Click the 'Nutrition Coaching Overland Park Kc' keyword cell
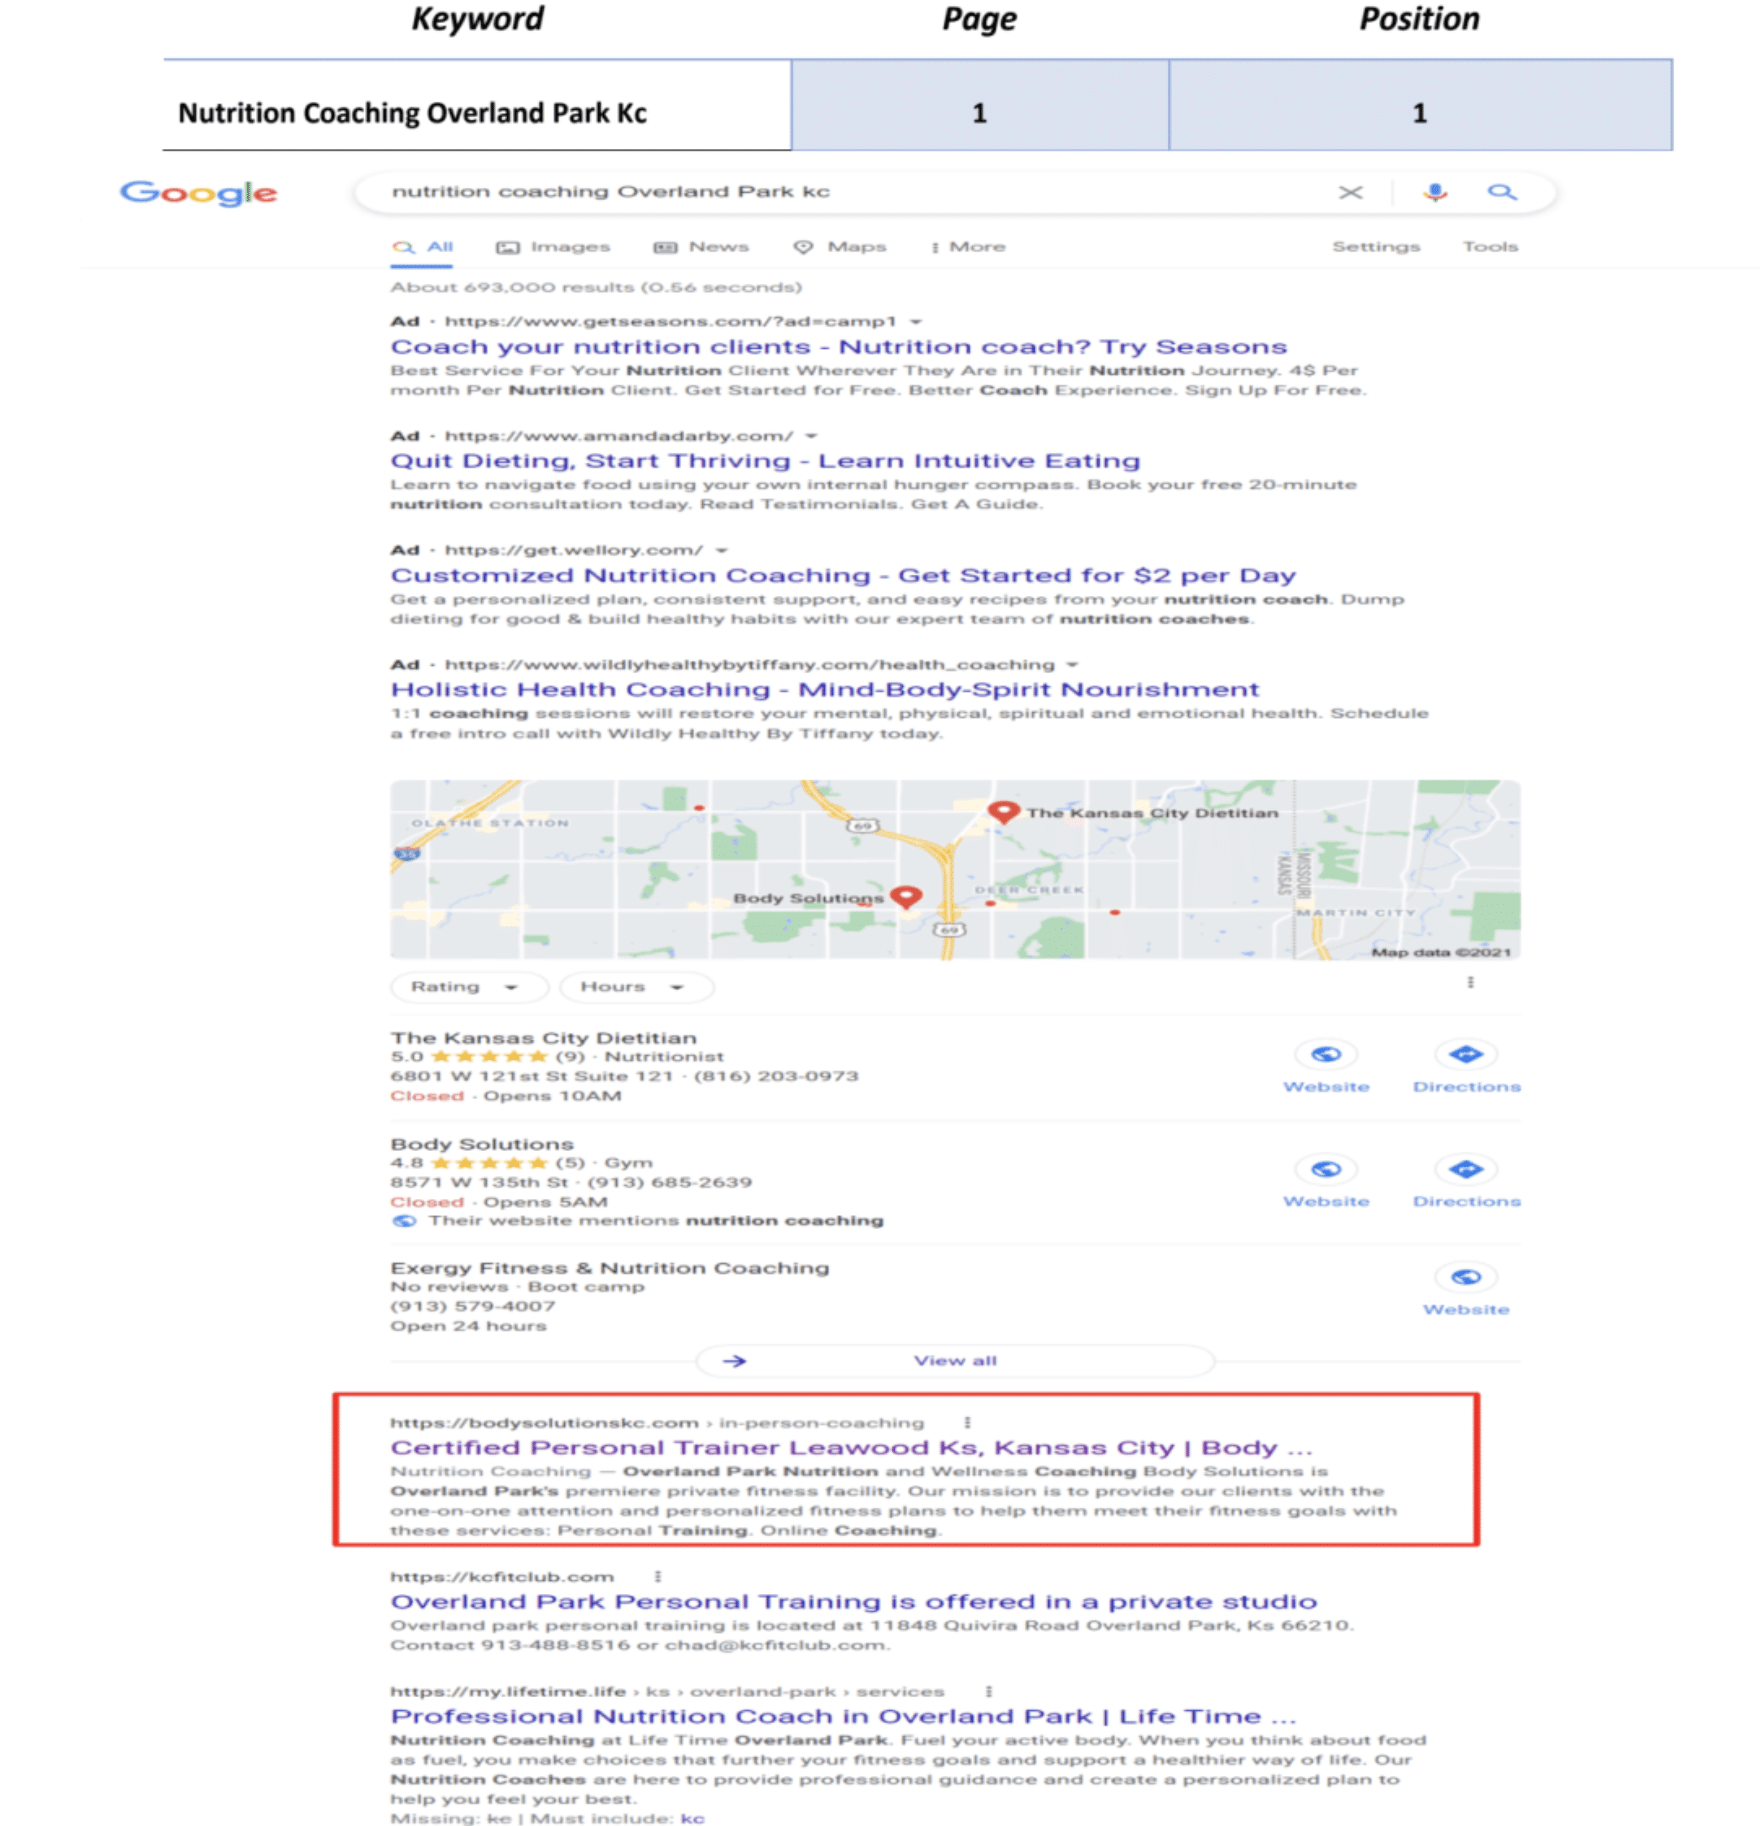The image size is (1760, 1826). tap(478, 106)
